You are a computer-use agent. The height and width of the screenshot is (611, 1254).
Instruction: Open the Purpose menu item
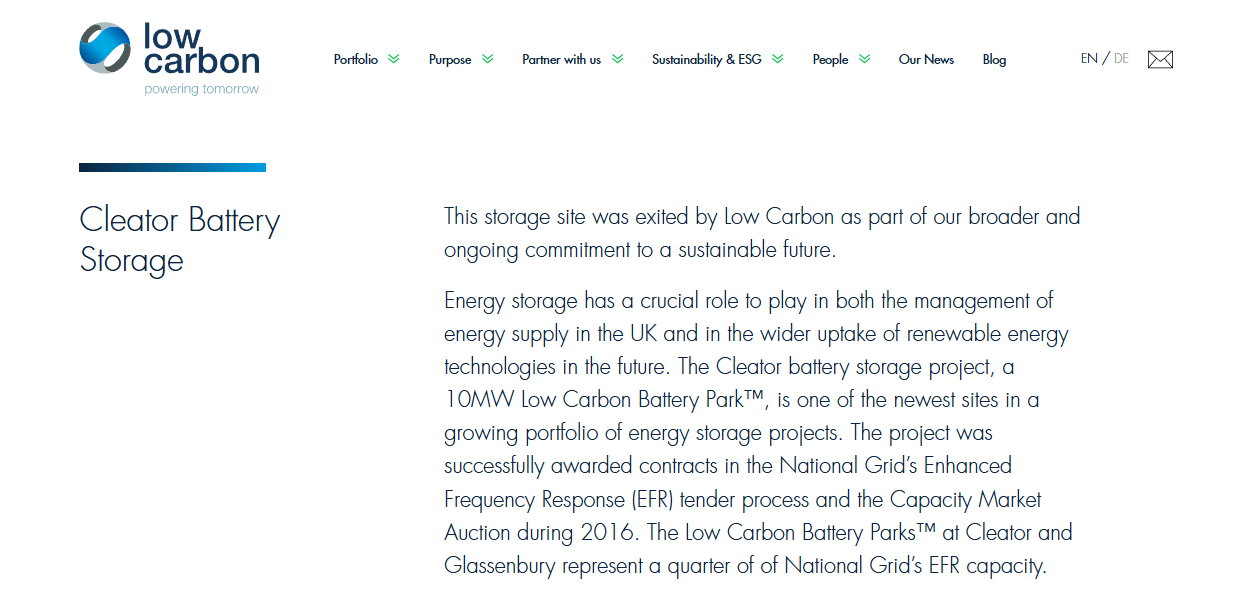tap(449, 59)
